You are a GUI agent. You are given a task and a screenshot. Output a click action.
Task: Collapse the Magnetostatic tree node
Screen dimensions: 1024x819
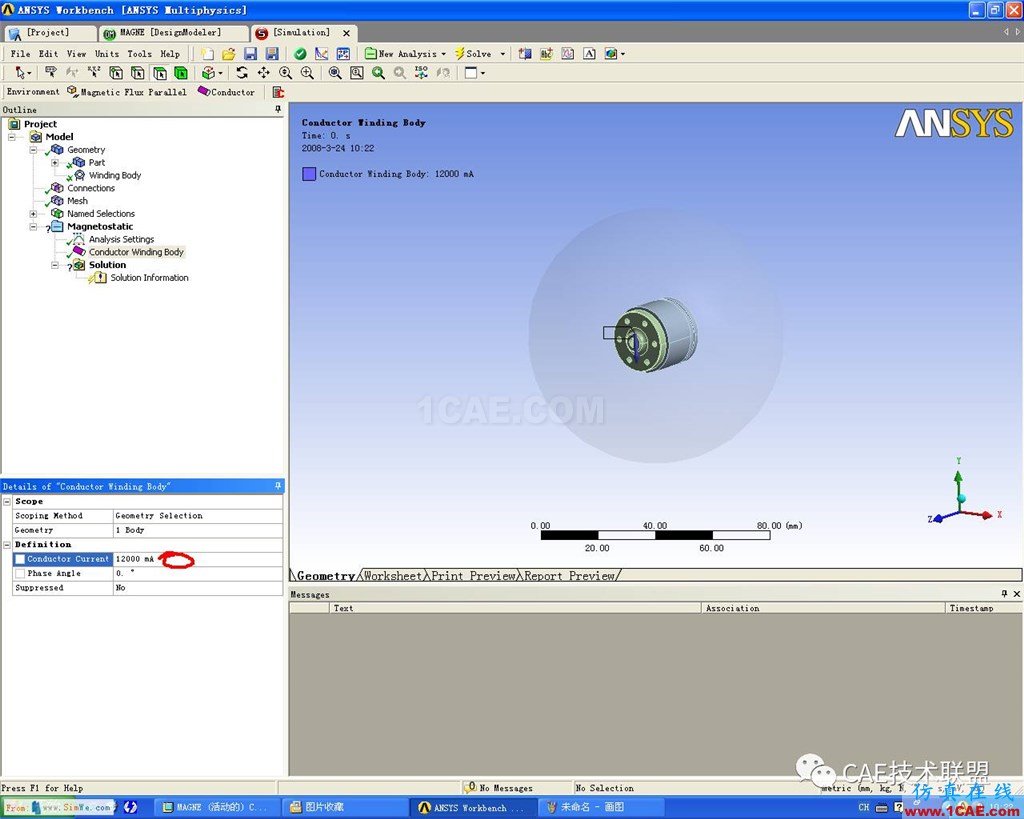[33, 227]
